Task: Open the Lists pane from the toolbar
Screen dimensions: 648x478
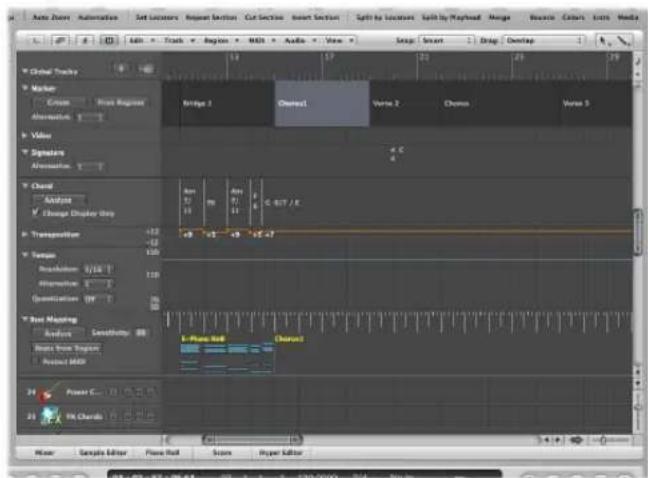Action: (601, 17)
